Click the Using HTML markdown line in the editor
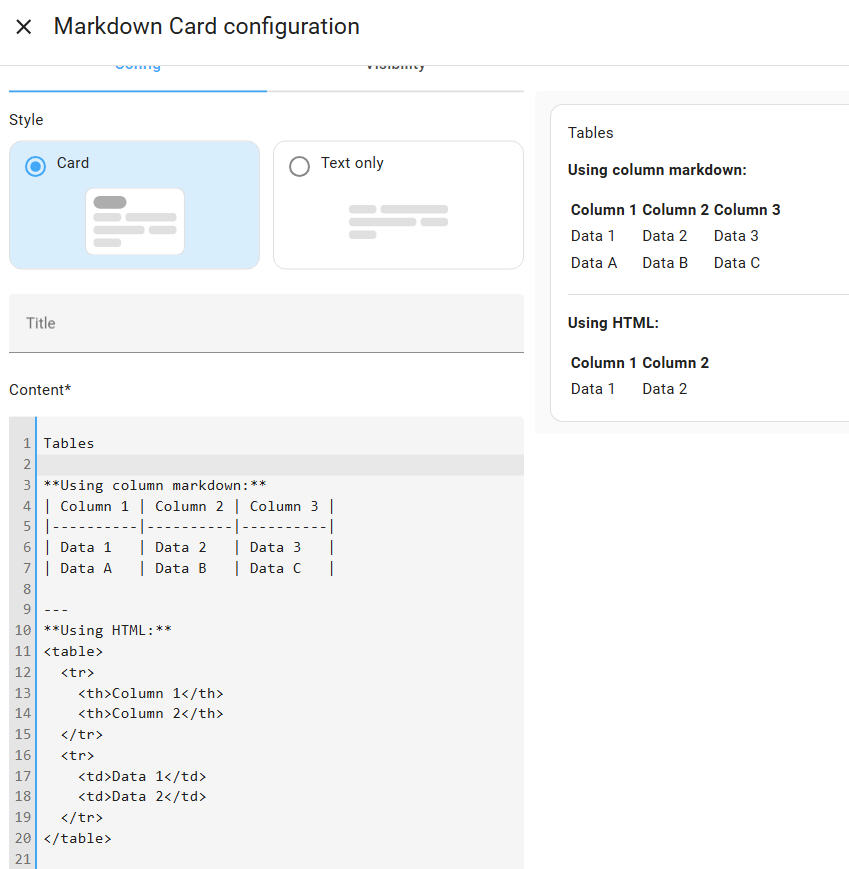The width and height of the screenshot is (849, 869). click(x=105, y=630)
